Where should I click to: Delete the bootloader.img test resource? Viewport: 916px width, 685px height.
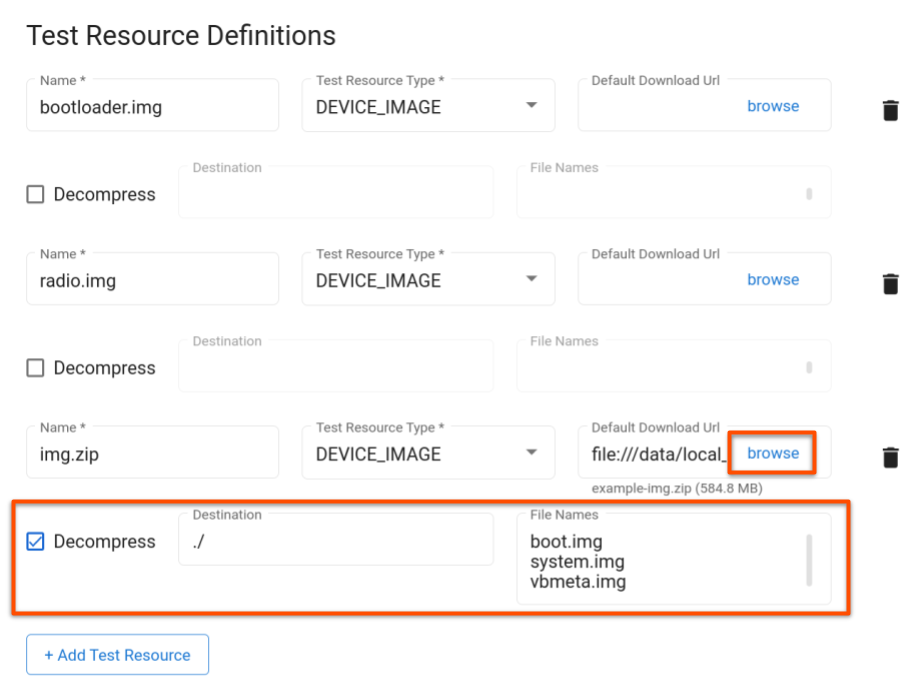coord(890,110)
